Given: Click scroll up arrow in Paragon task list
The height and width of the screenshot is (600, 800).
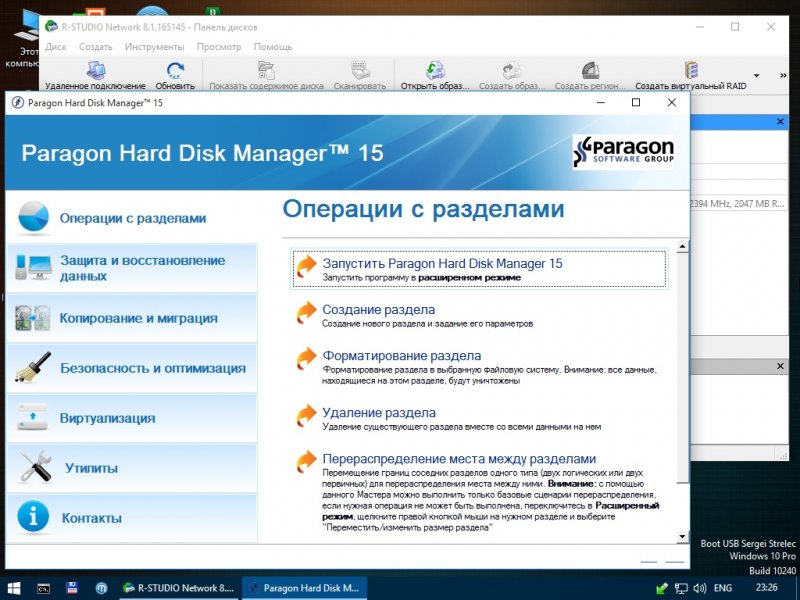Looking at the screenshot, I should pyautogui.click(x=682, y=247).
